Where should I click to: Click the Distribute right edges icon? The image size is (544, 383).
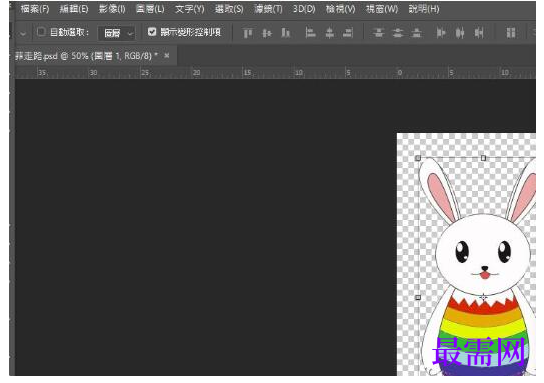coord(479,33)
